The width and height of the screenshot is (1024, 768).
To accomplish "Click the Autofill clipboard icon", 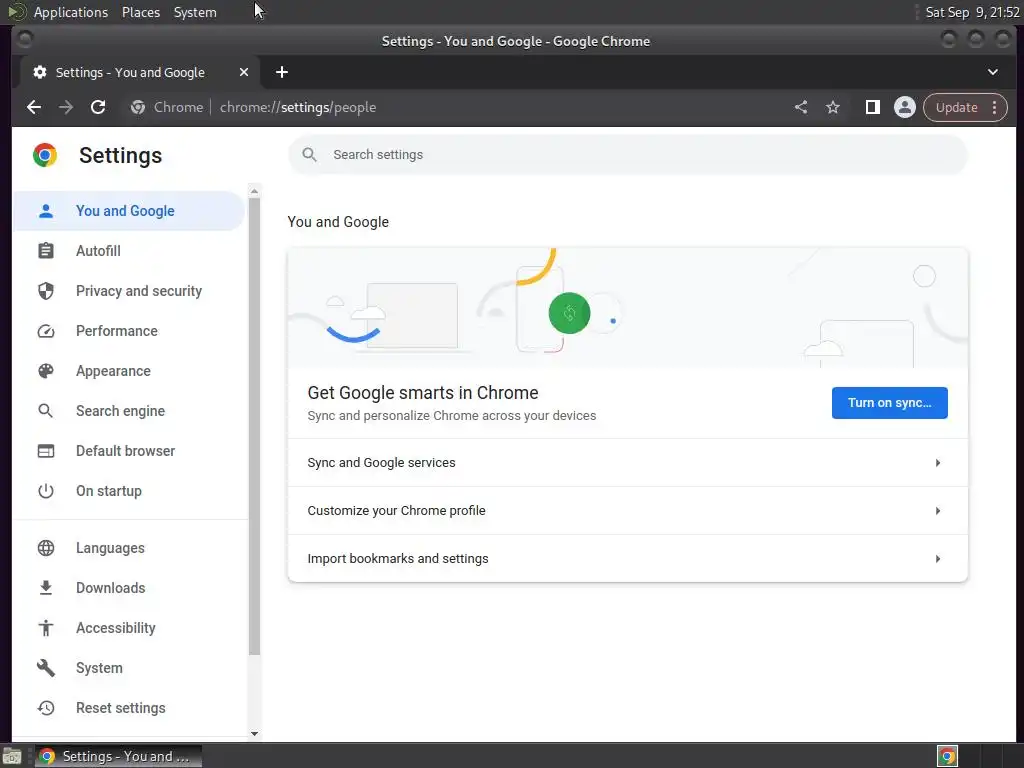I will [46, 251].
